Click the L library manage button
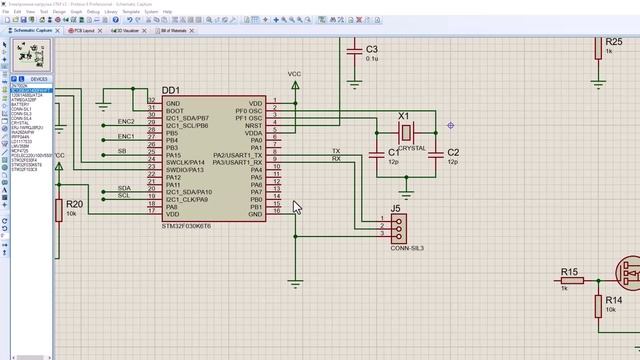This screenshot has width=640, height=360. (22, 79)
